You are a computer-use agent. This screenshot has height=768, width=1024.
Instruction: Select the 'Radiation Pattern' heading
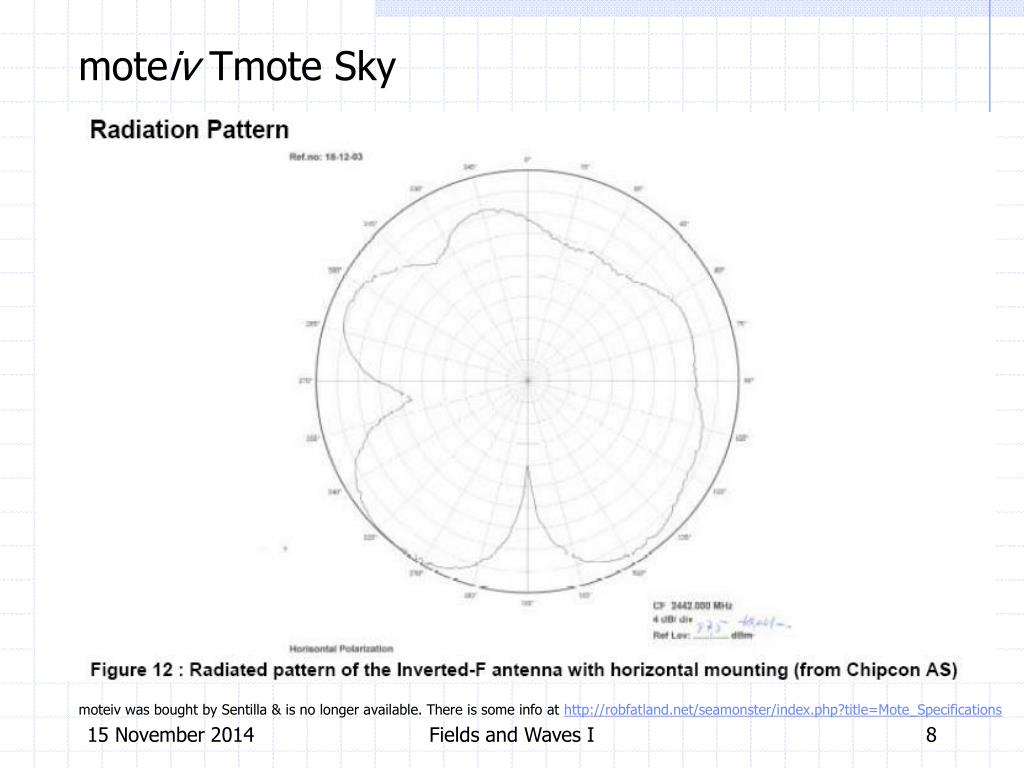[189, 129]
